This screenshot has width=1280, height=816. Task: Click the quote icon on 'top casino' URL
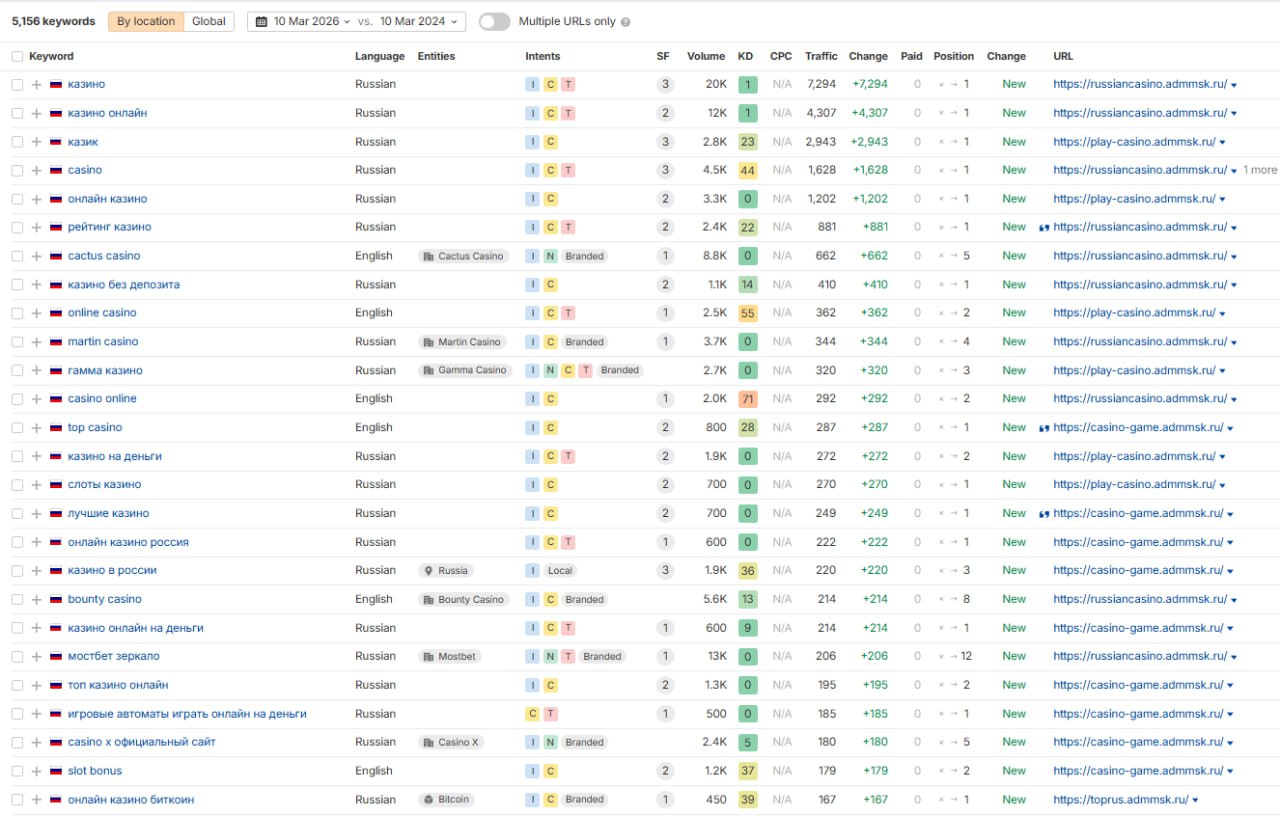tap(1044, 428)
